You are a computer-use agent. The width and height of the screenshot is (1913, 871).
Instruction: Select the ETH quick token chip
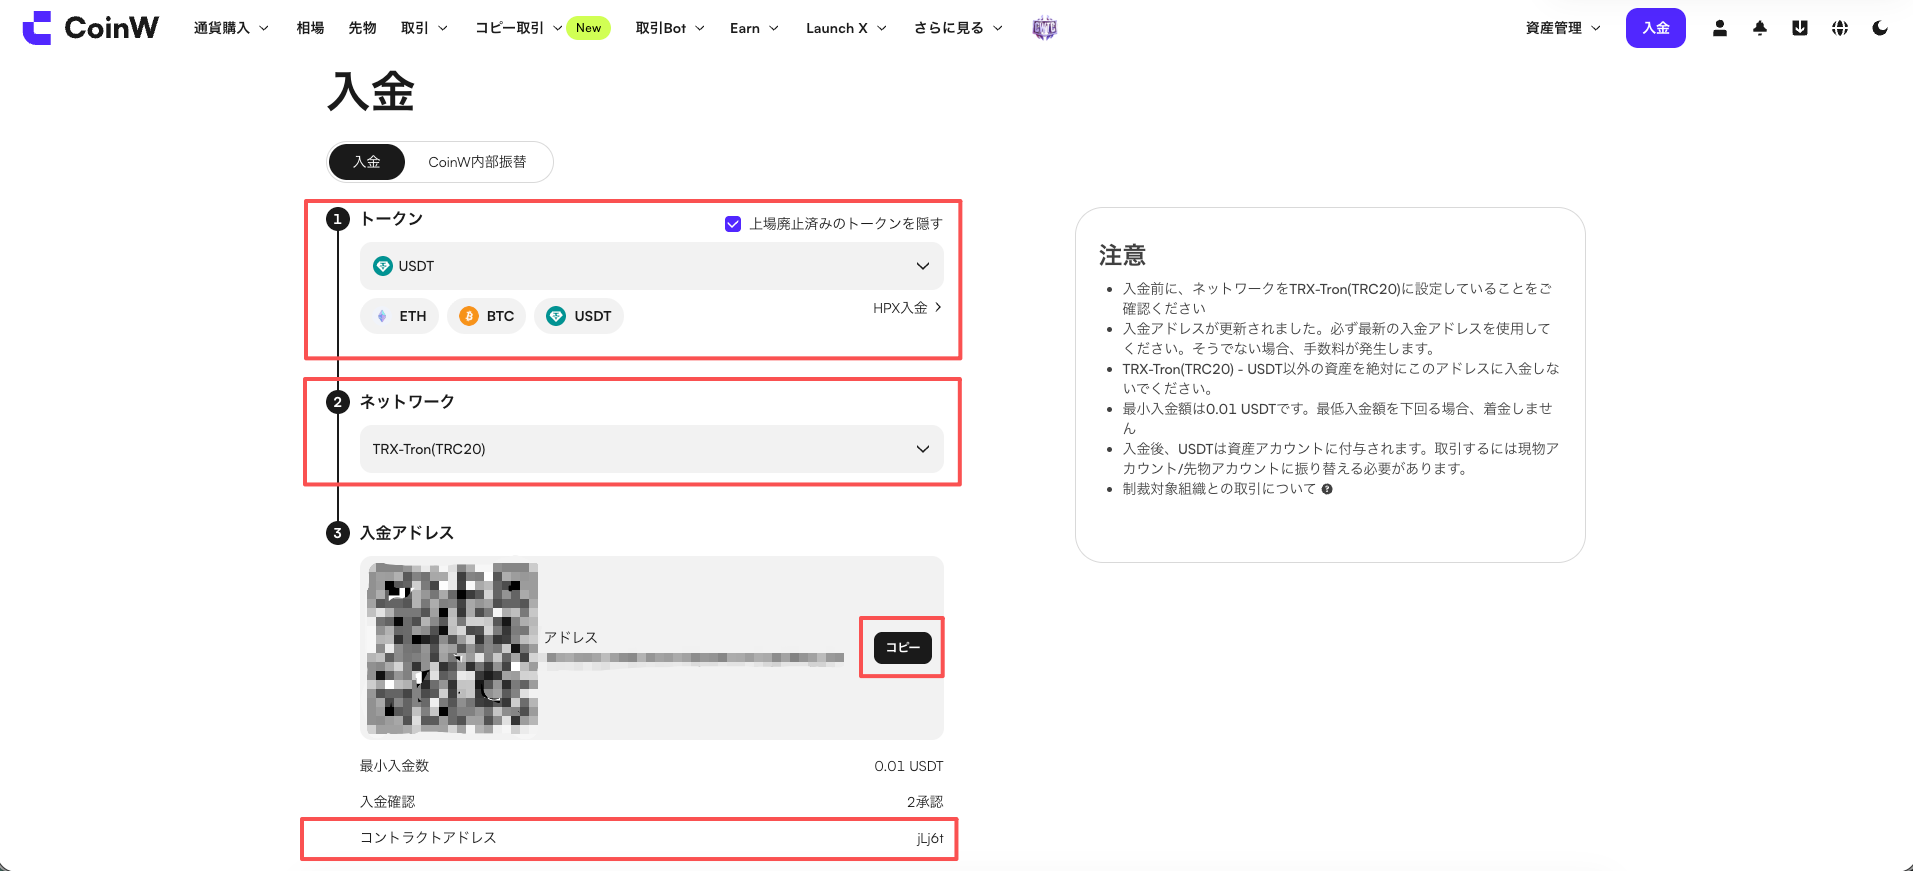400,316
